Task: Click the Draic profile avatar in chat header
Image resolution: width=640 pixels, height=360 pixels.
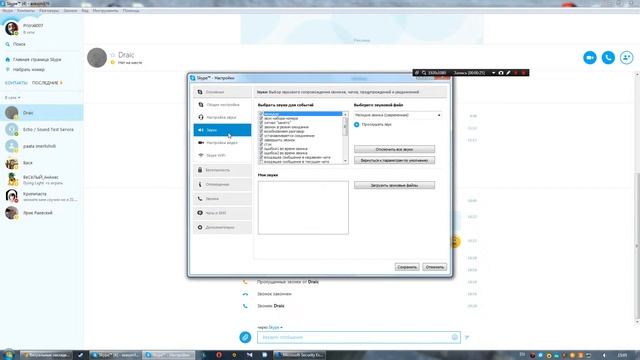Action: (97, 58)
